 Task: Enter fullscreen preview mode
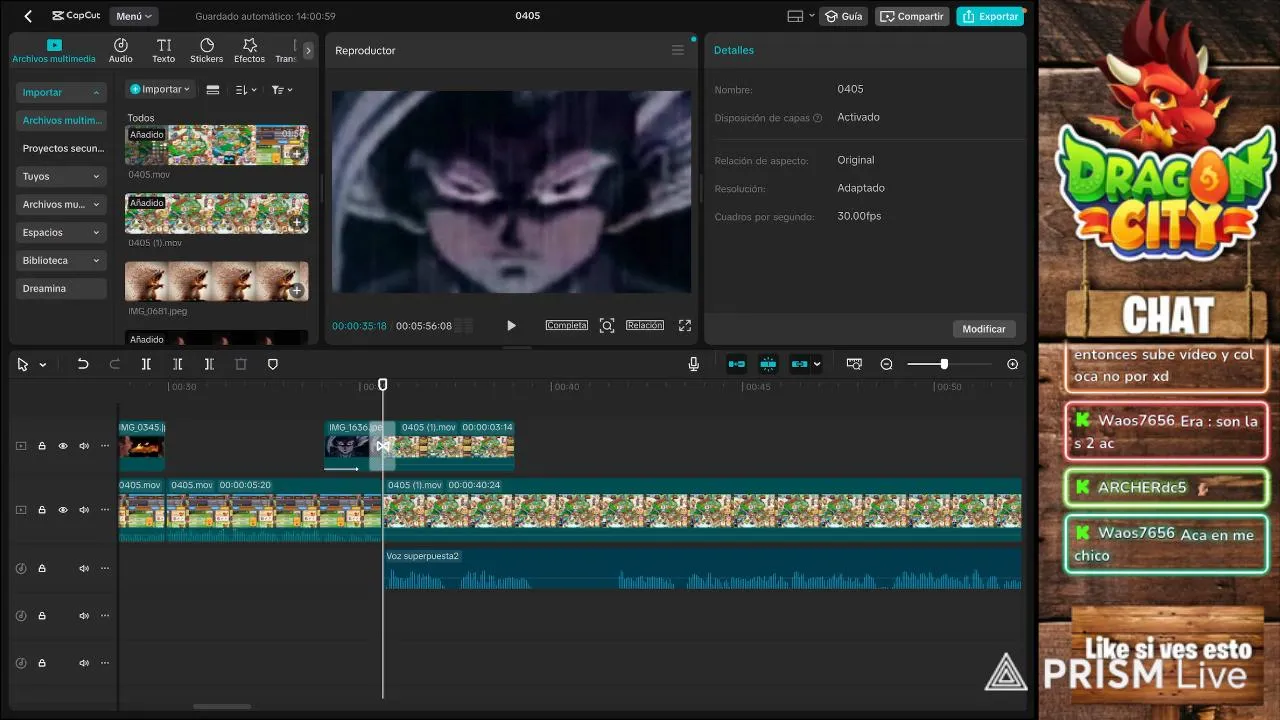(685, 325)
